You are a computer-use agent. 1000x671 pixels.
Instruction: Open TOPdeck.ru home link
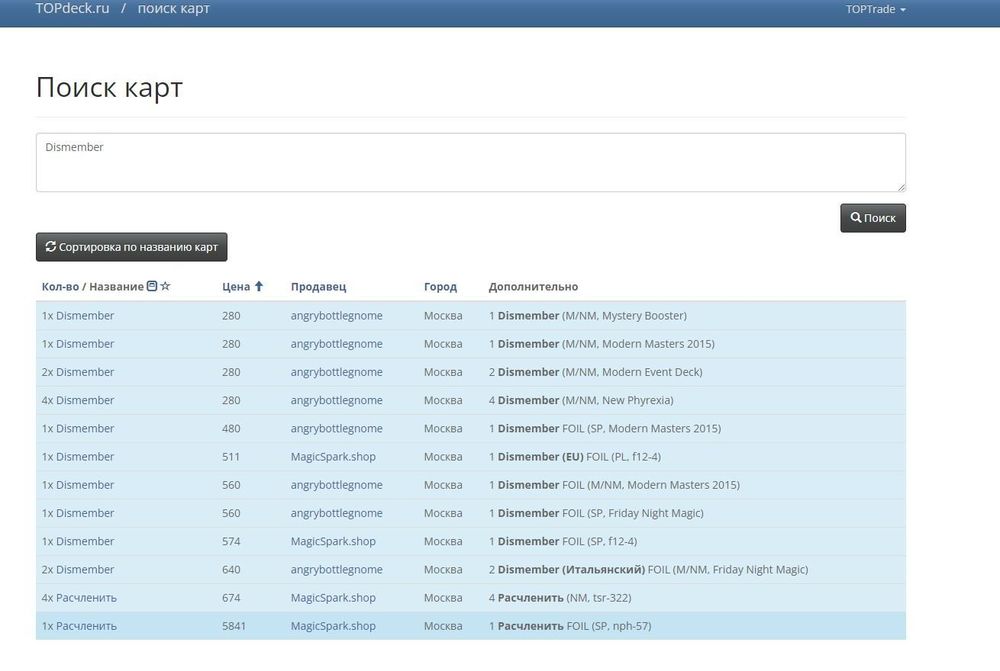(72, 9)
